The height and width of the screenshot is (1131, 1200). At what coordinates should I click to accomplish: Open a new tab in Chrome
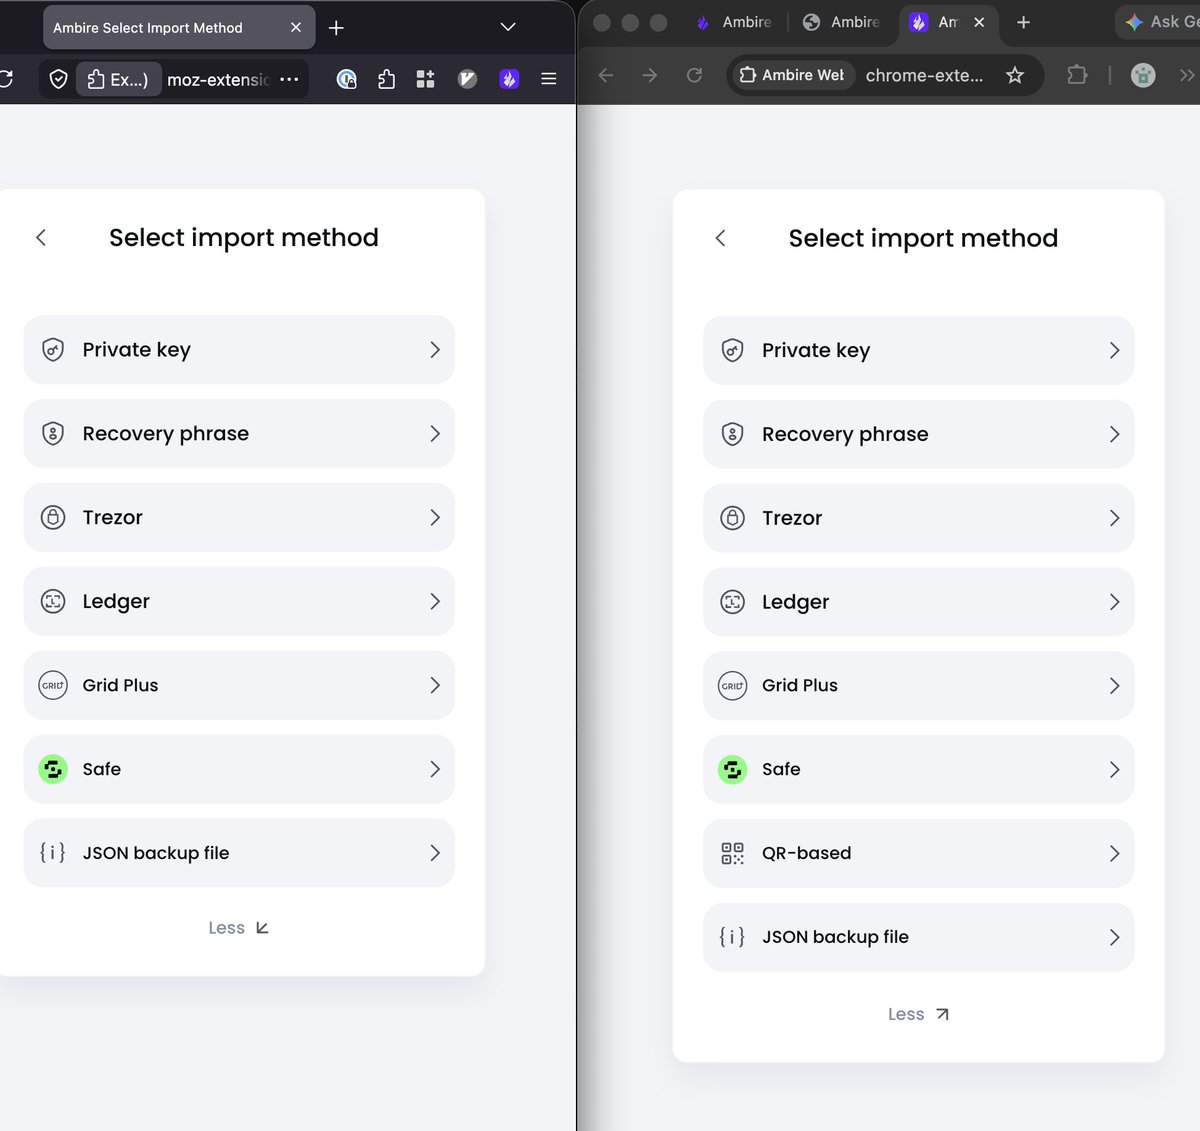click(x=1023, y=22)
